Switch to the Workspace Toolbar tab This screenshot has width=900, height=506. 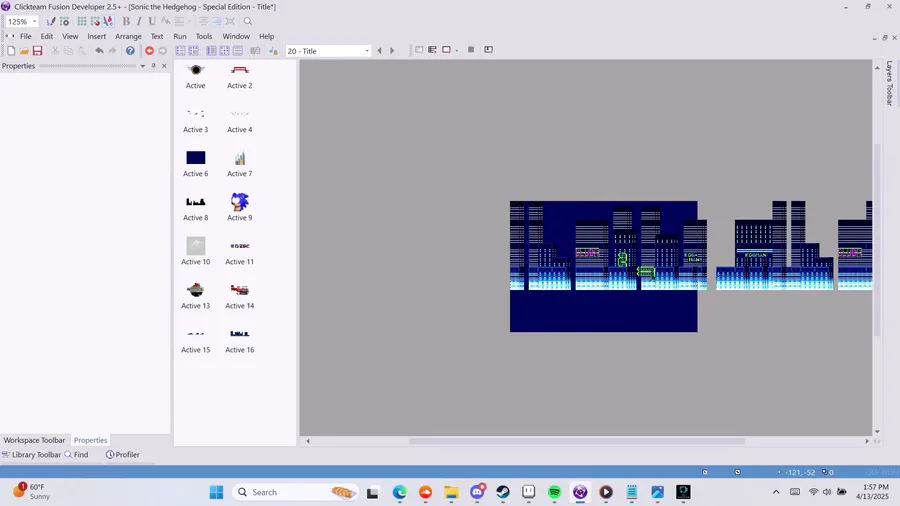click(x=34, y=440)
